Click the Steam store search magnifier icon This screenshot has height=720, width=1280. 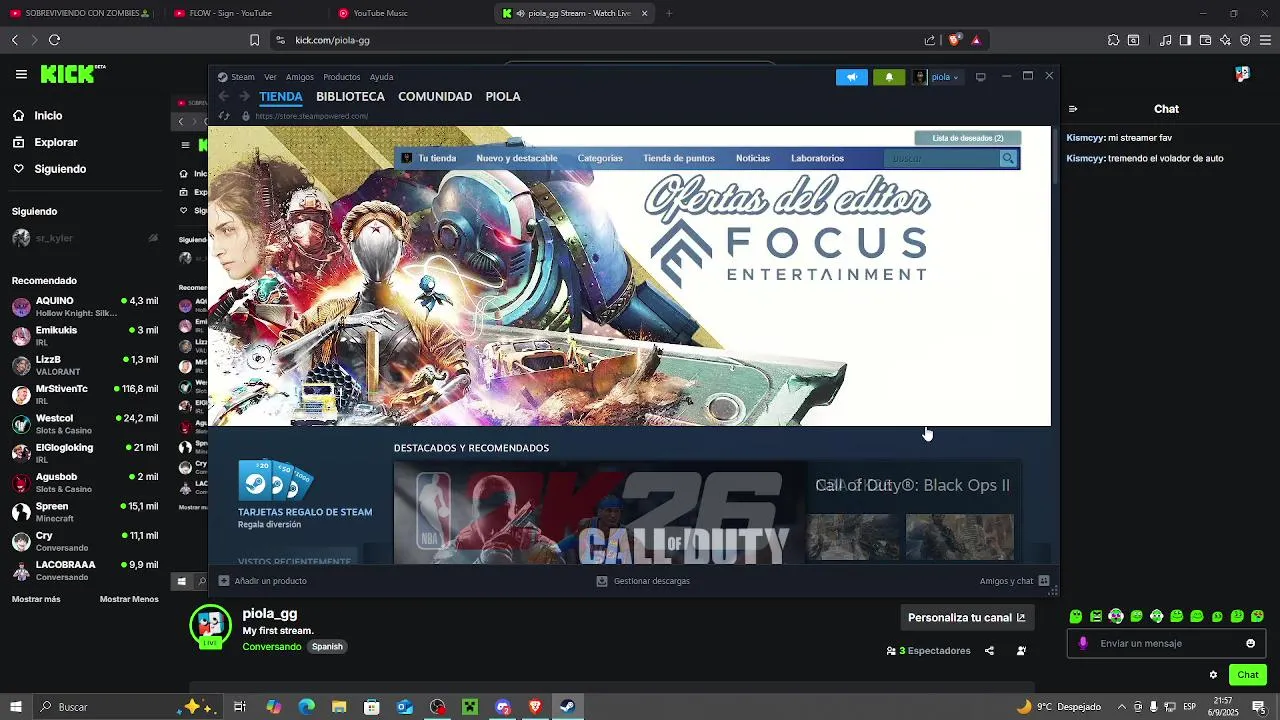pos(1008,158)
